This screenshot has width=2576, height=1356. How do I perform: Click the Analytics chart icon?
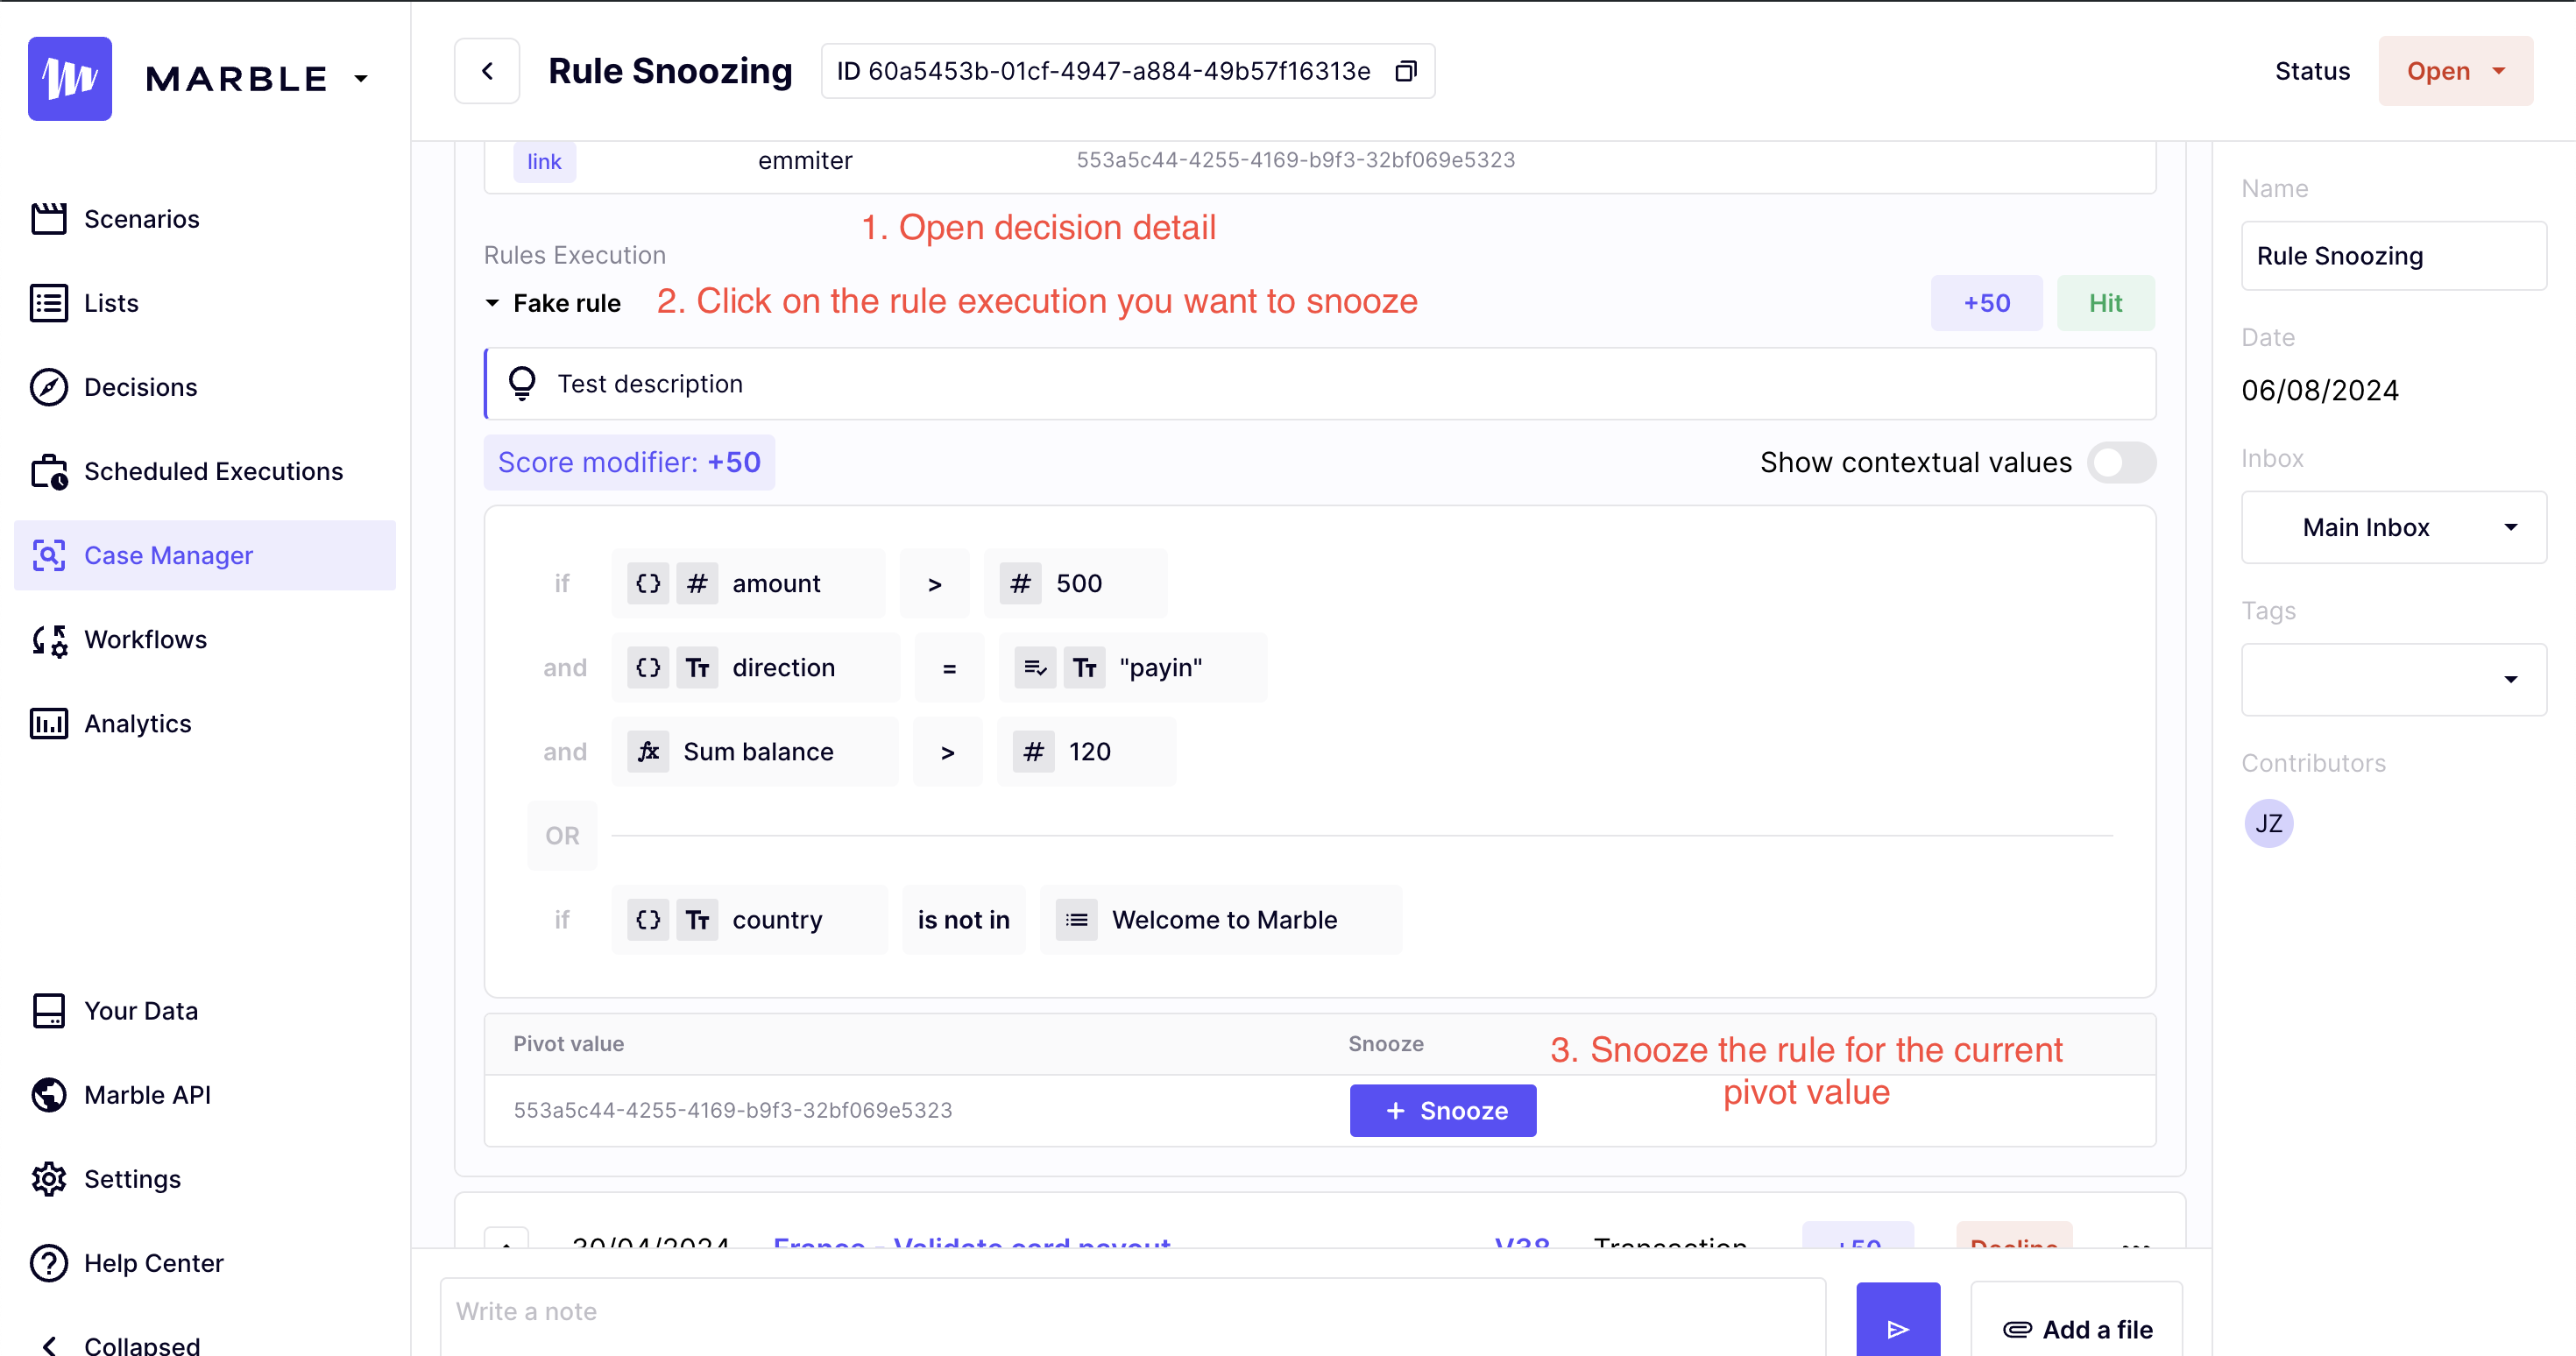pyautogui.click(x=49, y=723)
